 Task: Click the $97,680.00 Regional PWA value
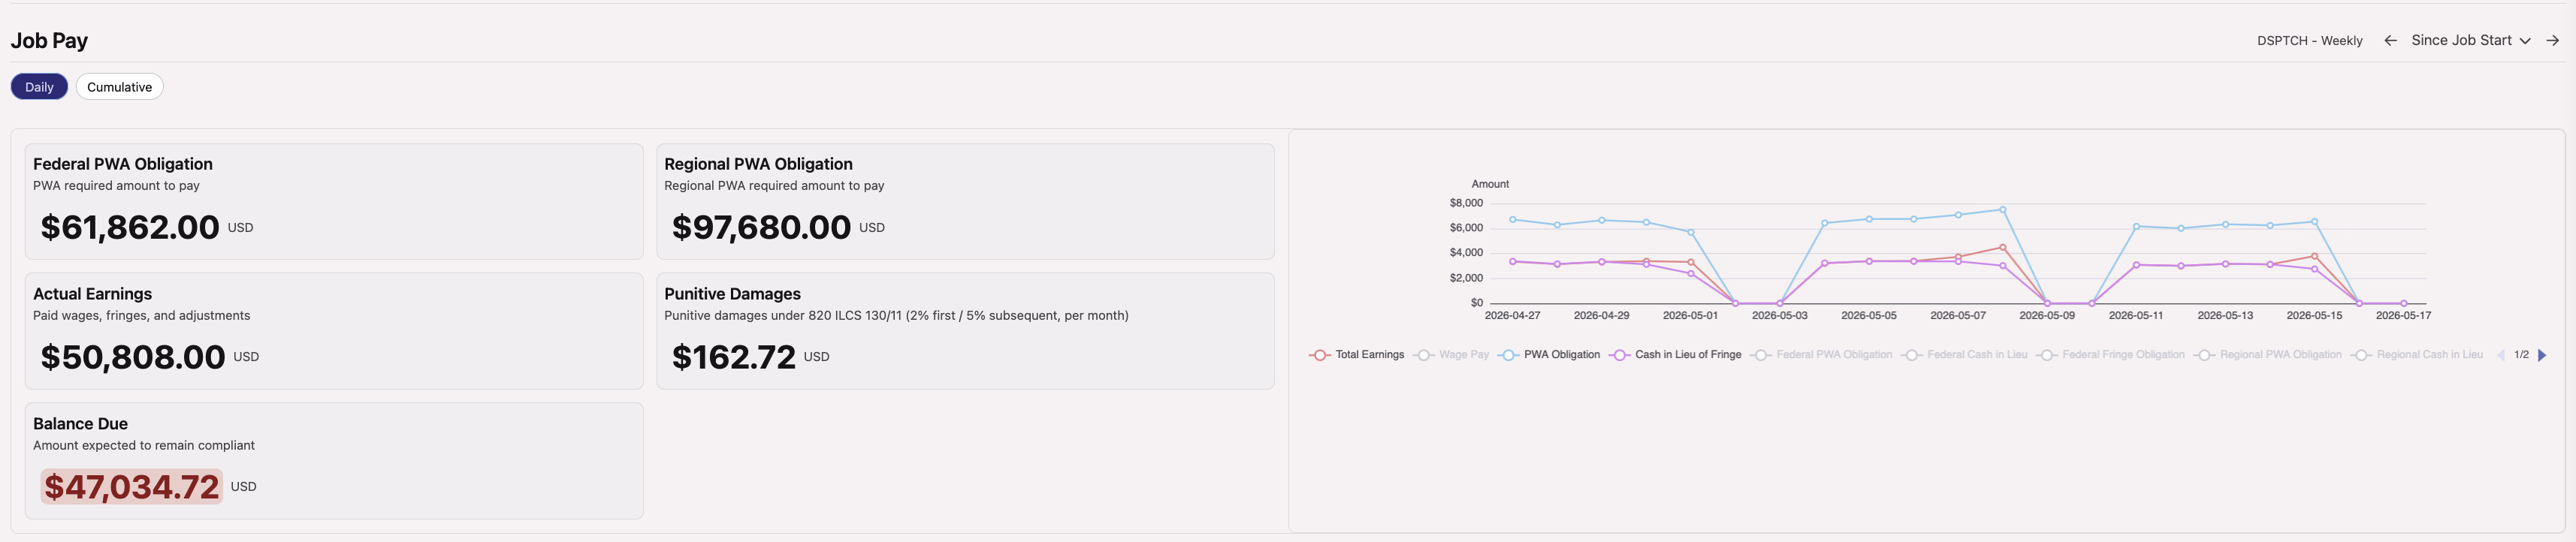761,227
